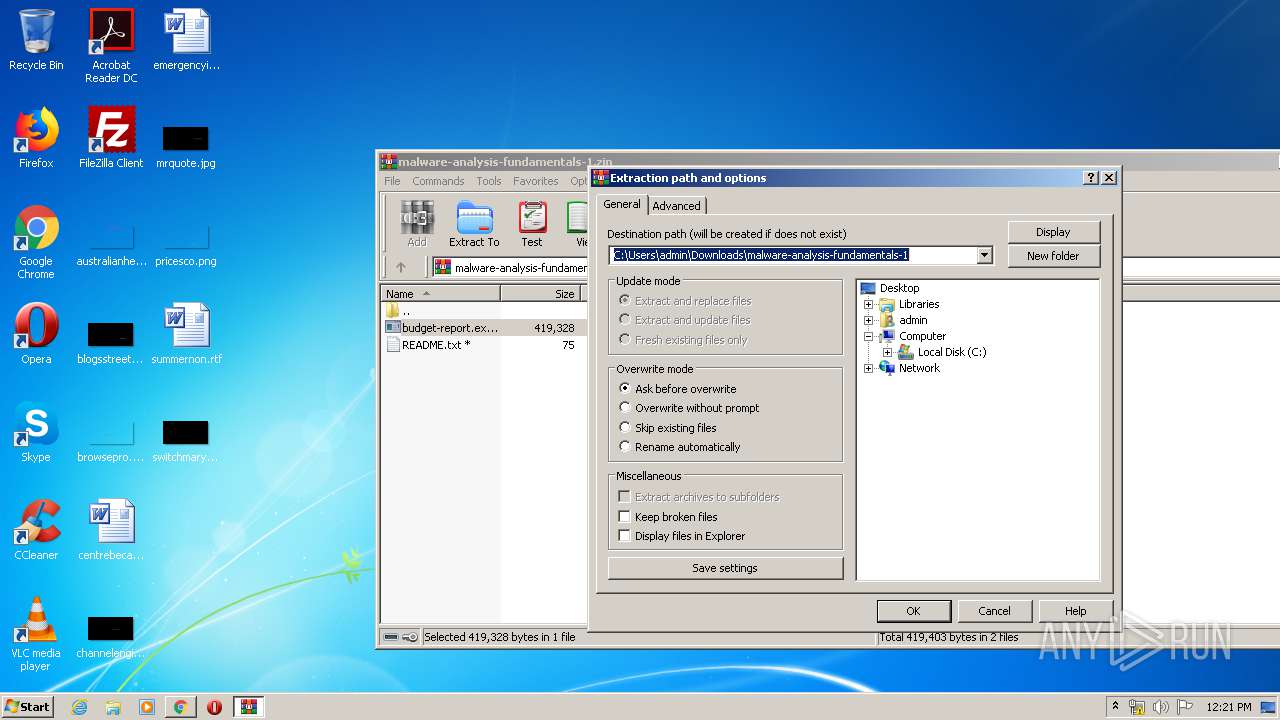Open the WinRAR Tools menu
Viewport: 1280px width, 720px height.
pos(489,181)
